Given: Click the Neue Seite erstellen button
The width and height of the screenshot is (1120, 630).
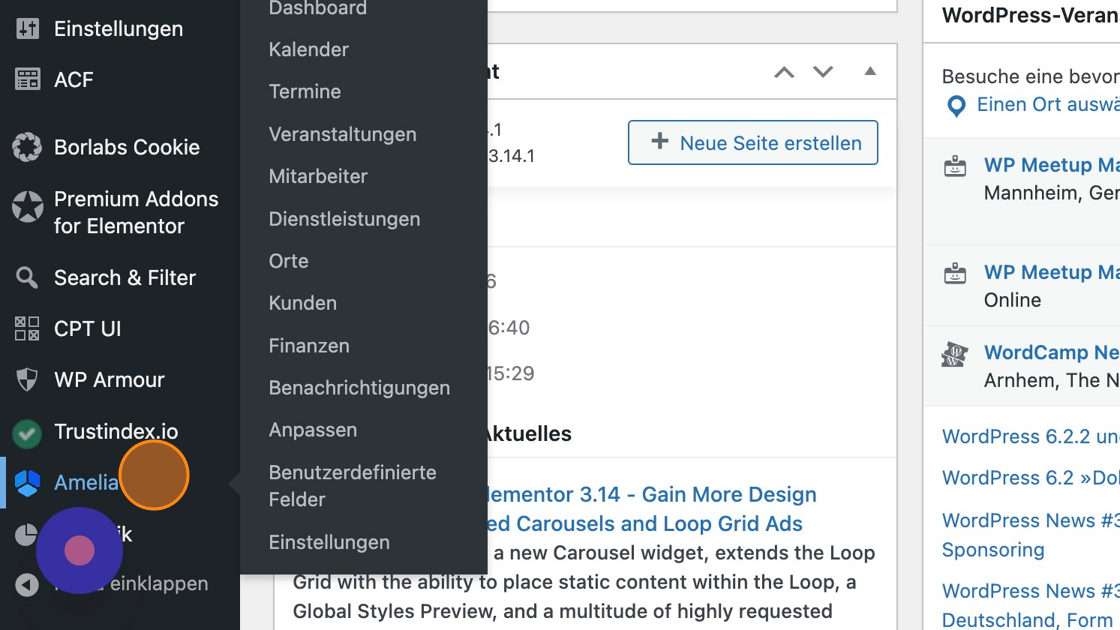Looking at the screenshot, I should [753, 143].
